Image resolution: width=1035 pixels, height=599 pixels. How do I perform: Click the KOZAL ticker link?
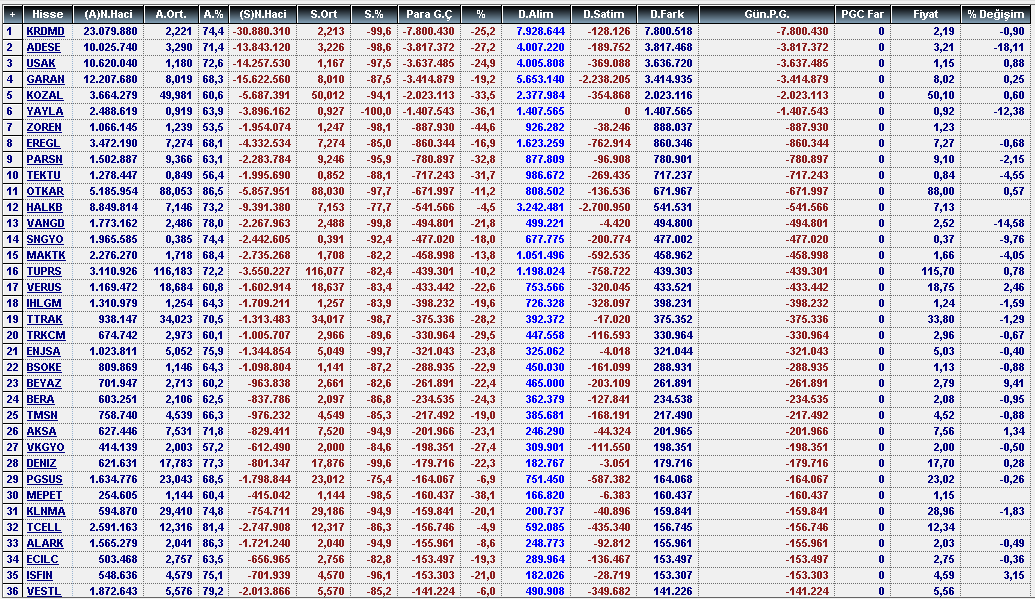(44, 95)
